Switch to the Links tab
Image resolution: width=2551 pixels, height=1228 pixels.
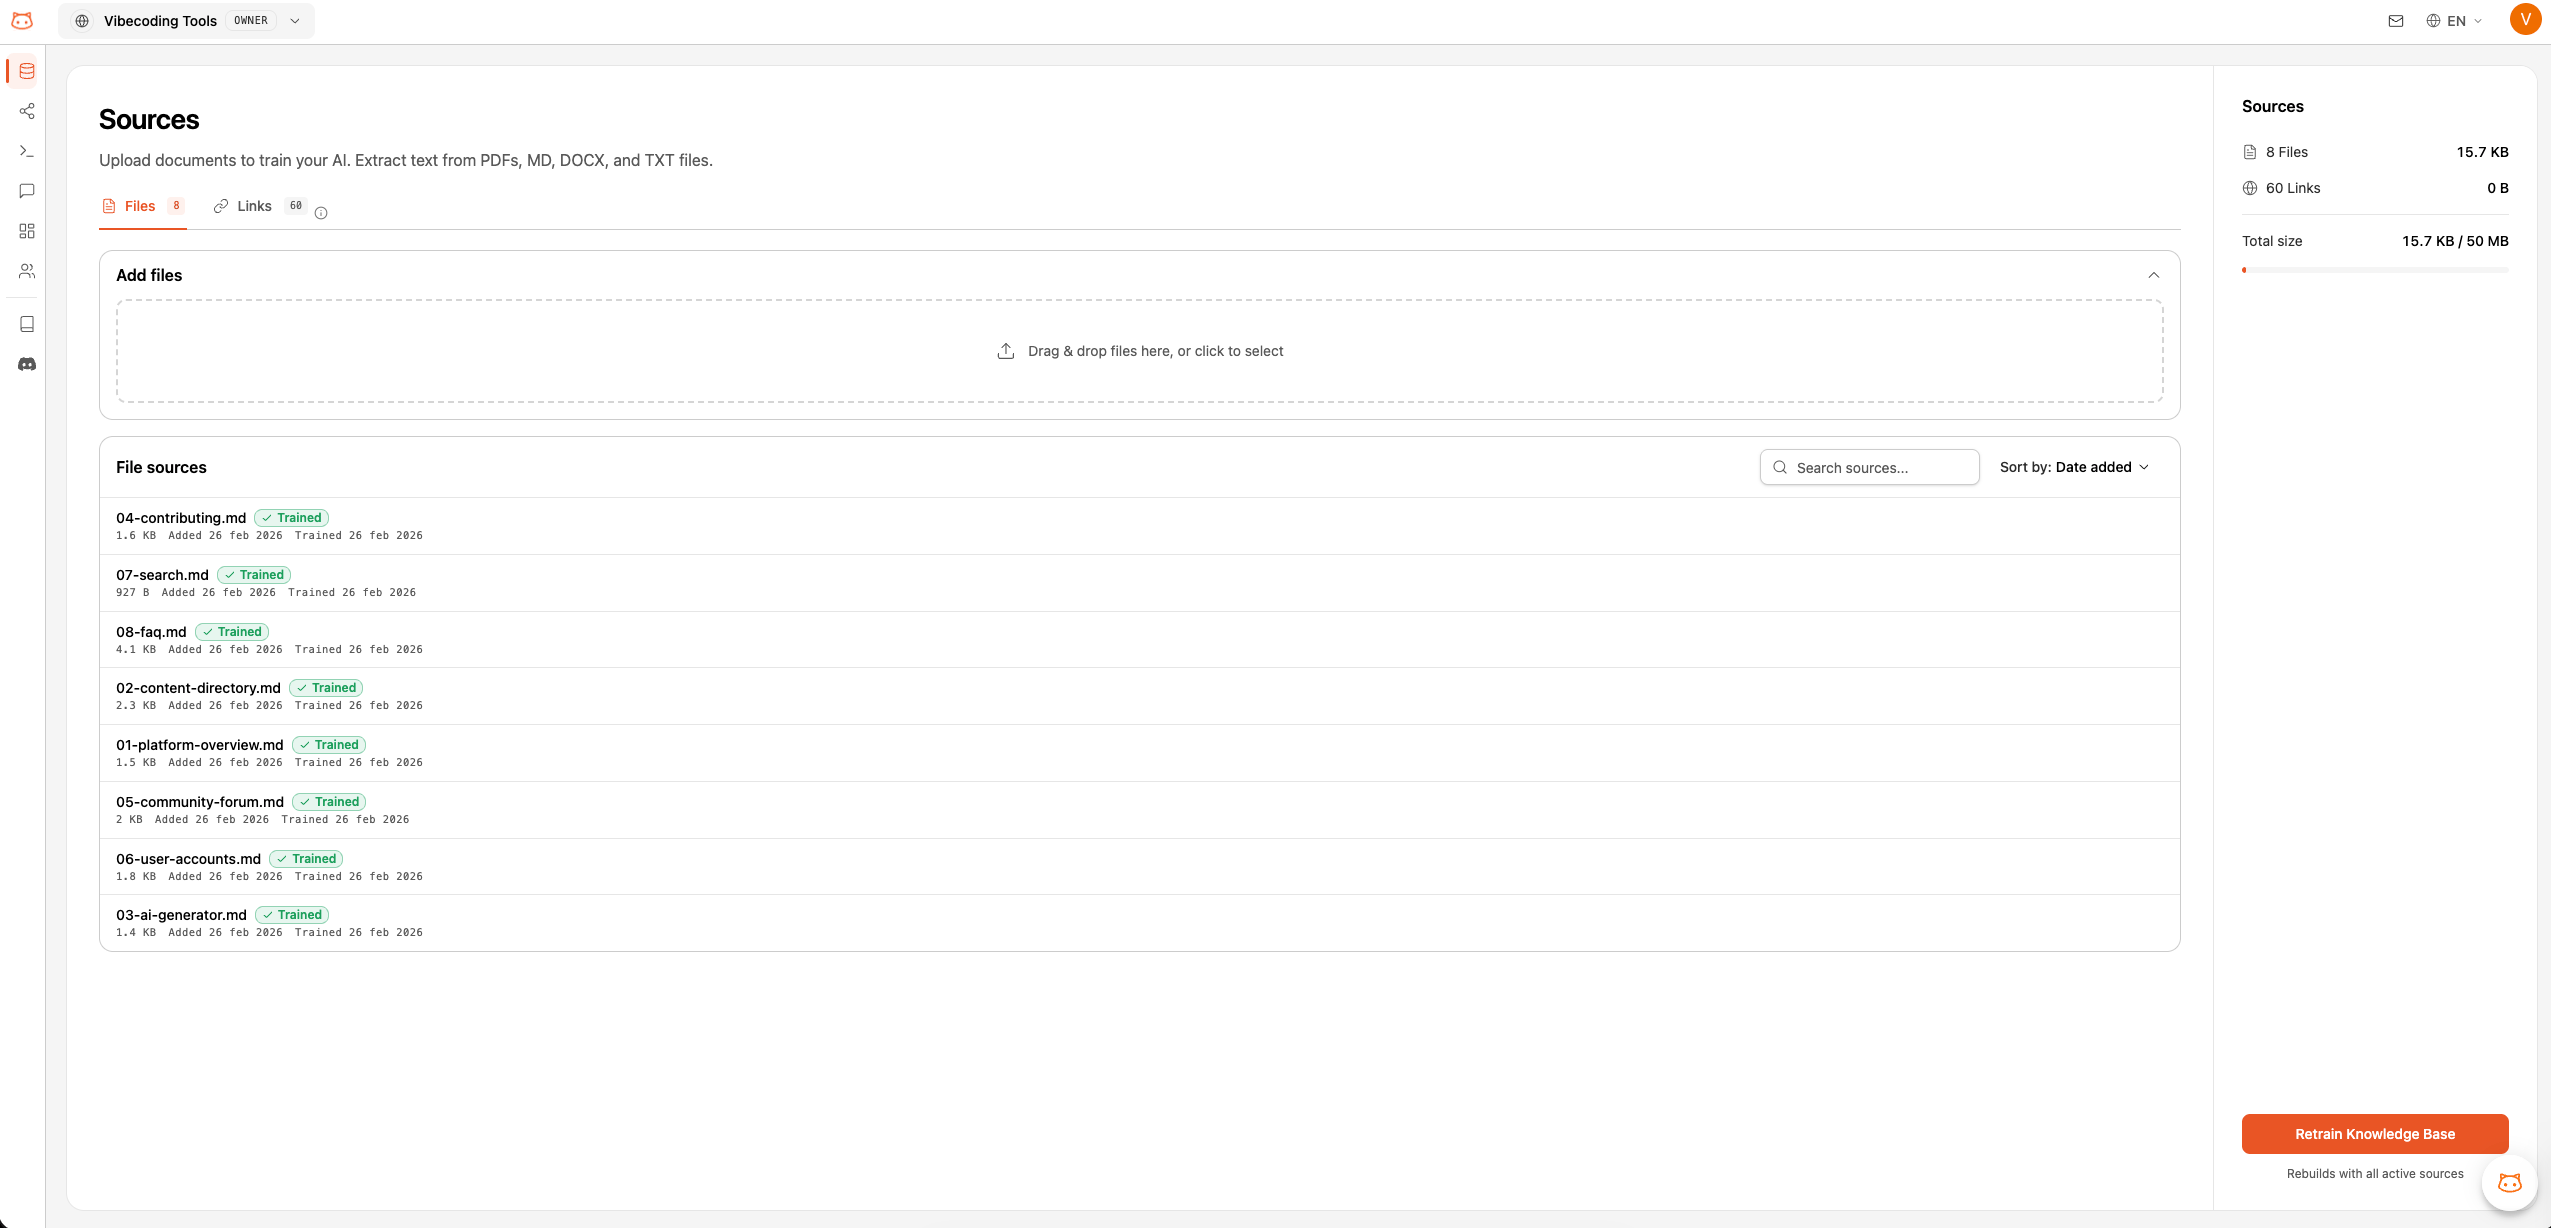point(260,206)
